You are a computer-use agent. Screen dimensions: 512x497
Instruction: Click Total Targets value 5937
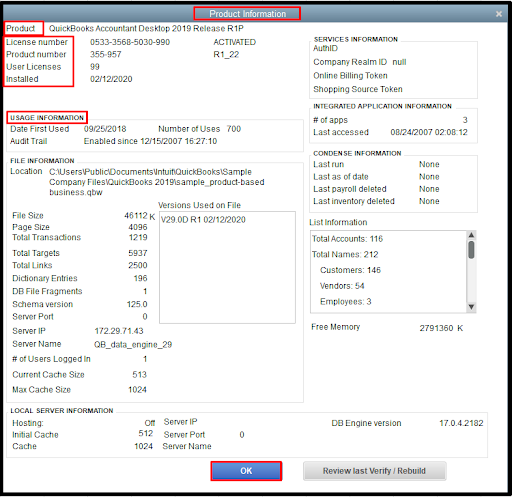coord(138,253)
